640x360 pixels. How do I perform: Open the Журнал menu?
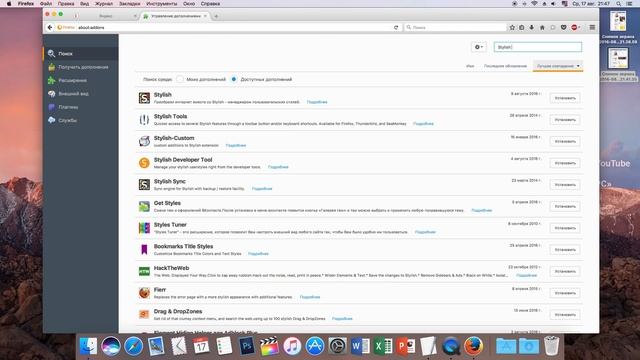(104, 4)
